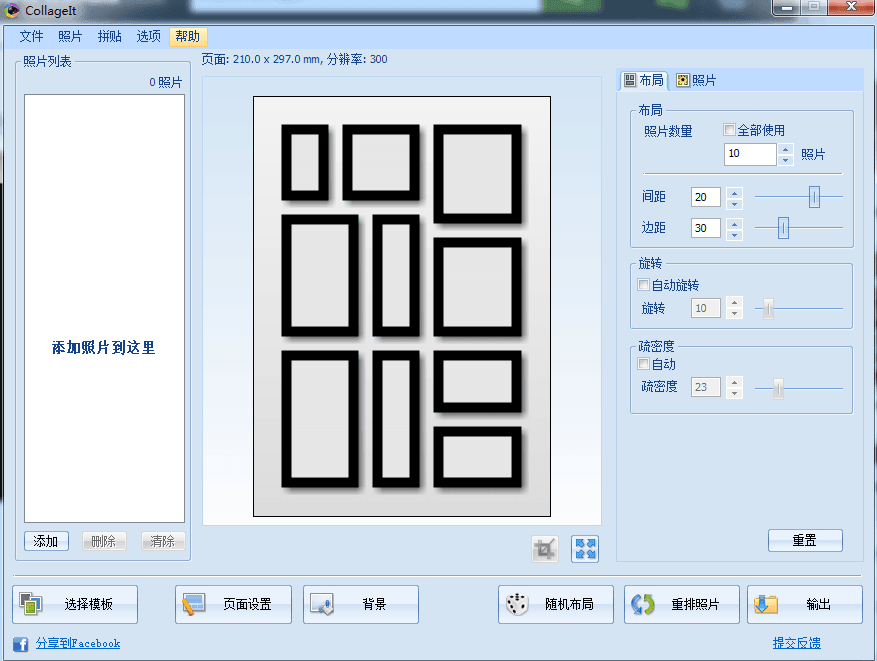877x661 pixels.
Task: Enable the 全部使用 checkbox
Action: 729,131
